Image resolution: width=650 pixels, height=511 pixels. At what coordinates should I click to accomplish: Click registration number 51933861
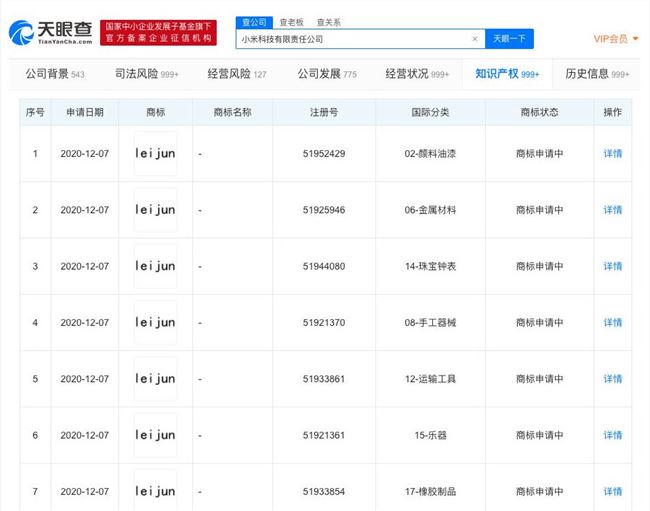point(324,379)
